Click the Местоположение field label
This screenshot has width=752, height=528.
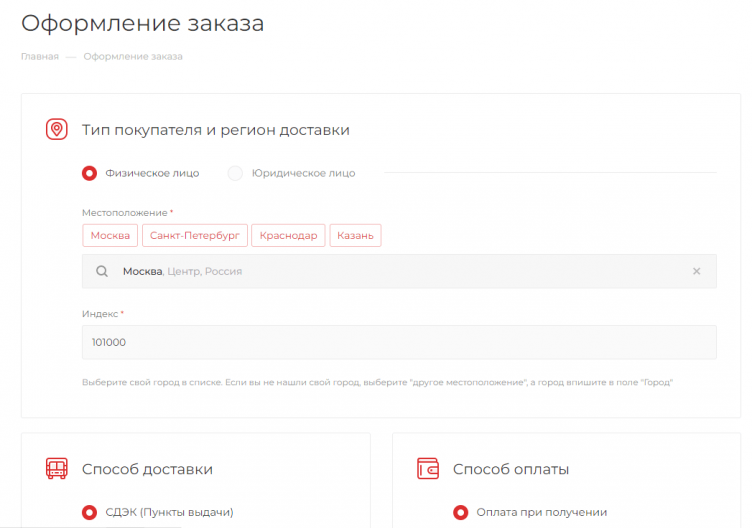click(x=125, y=212)
